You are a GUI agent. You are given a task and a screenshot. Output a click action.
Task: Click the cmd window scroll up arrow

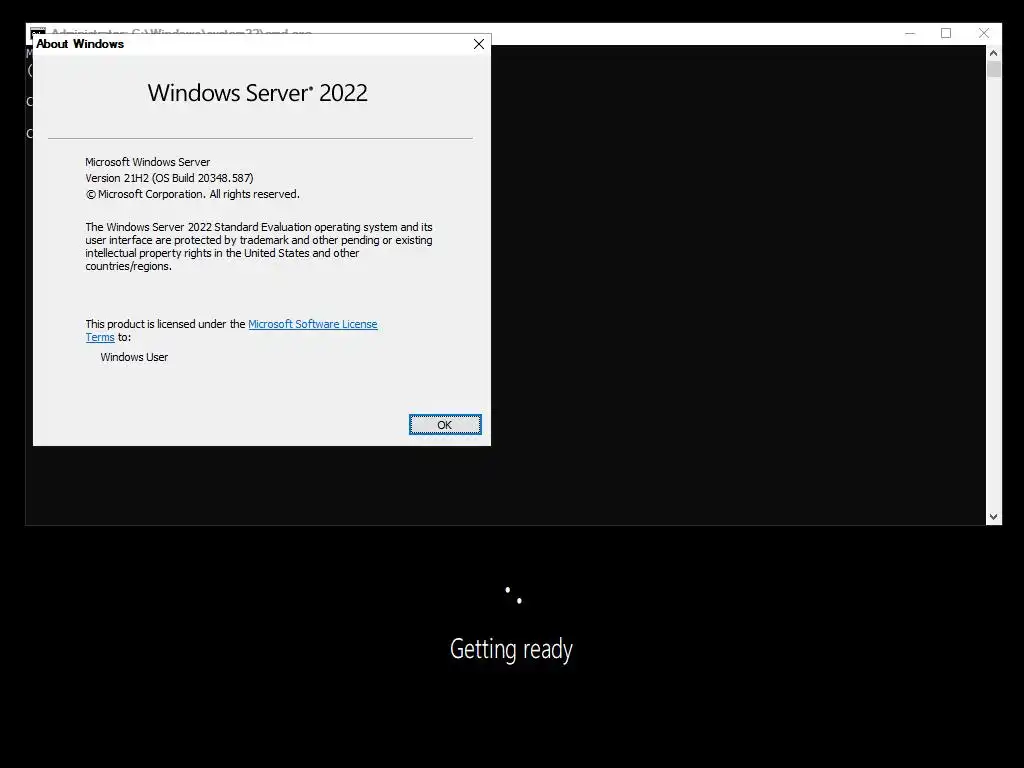point(993,53)
